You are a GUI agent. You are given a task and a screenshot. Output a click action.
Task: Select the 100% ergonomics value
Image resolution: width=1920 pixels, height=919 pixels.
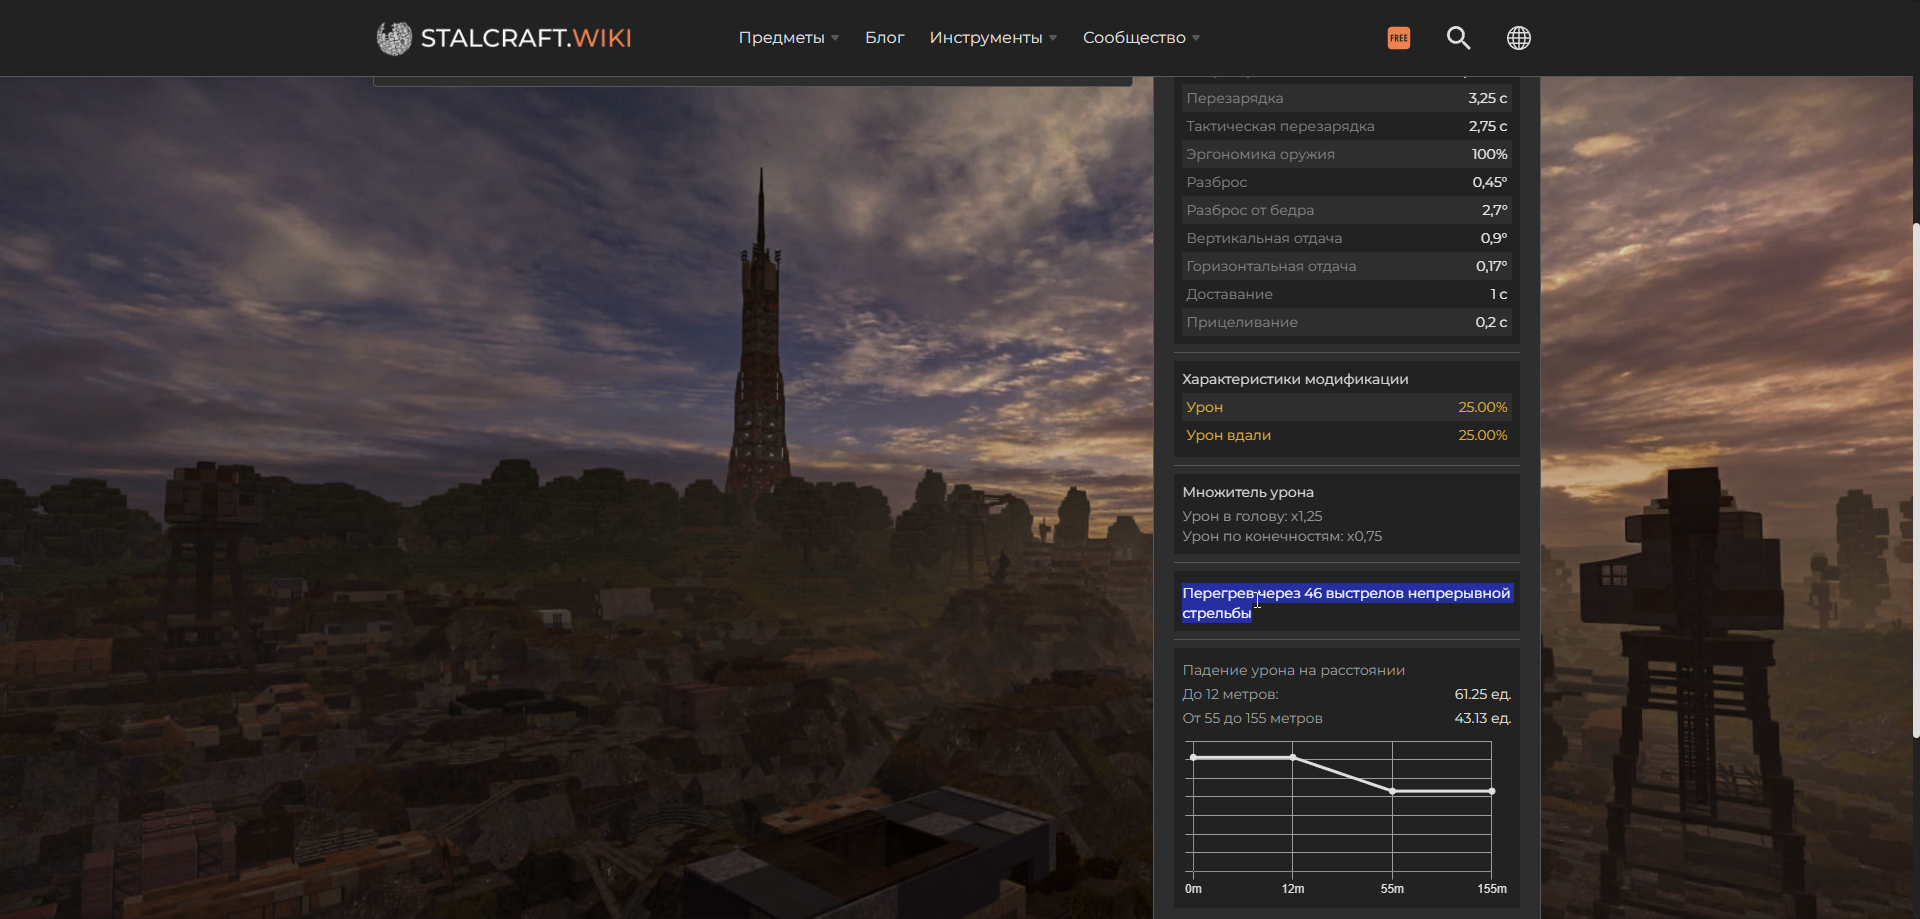click(x=1489, y=154)
